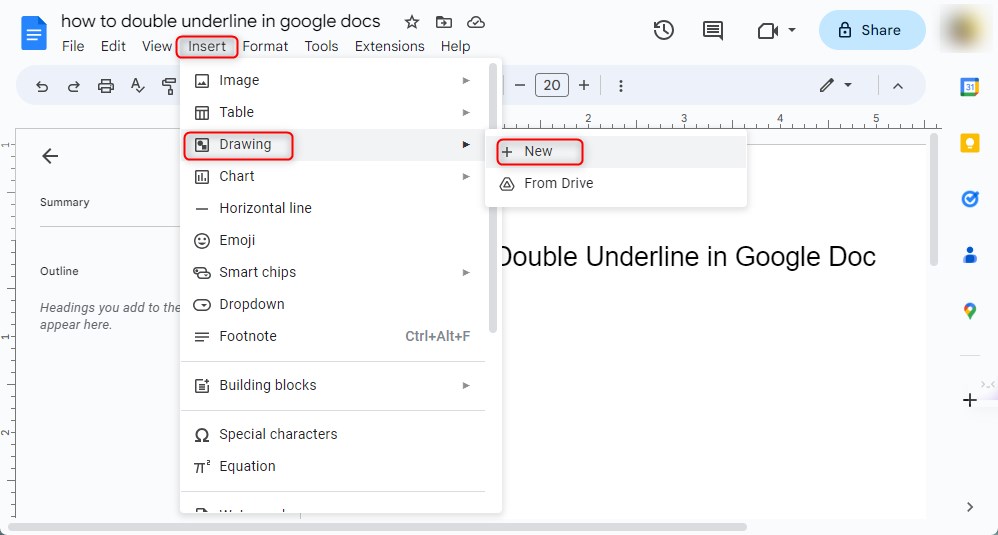The height and width of the screenshot is (535, 998).
Task: Run spelling and grammar check
Action: (x=137, y=85)
